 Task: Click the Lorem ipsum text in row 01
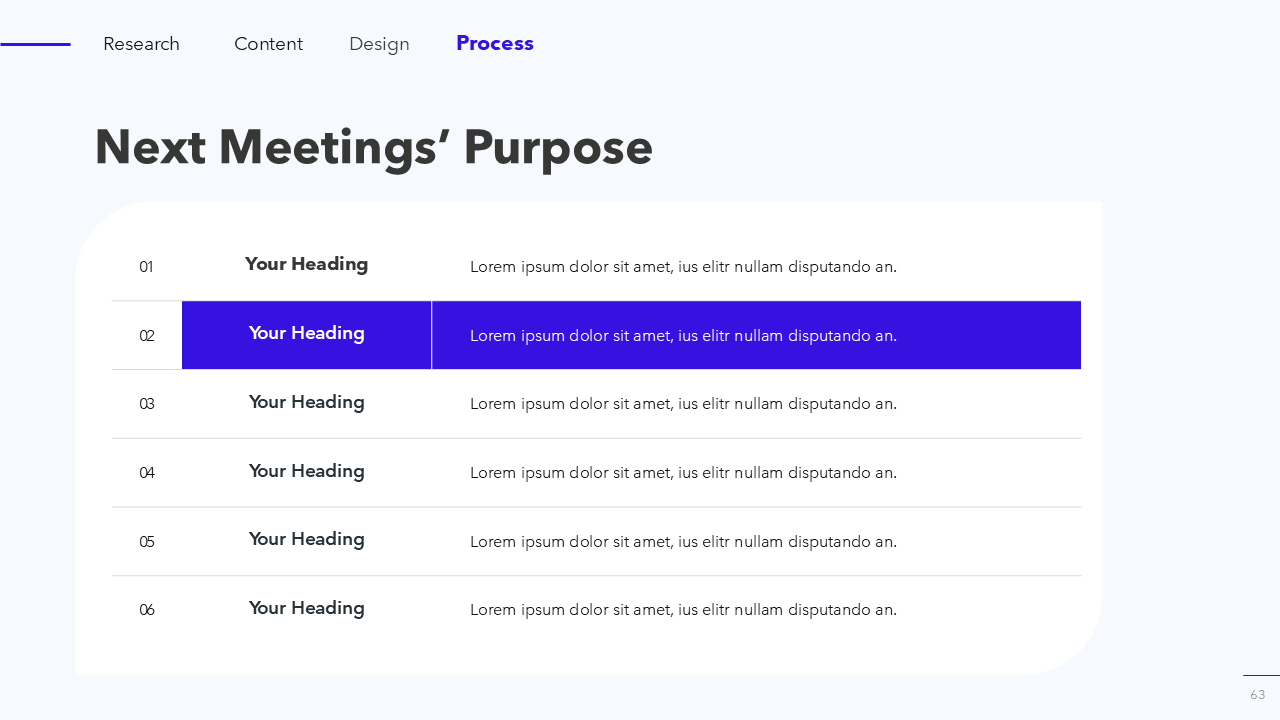tap(683, 267)
